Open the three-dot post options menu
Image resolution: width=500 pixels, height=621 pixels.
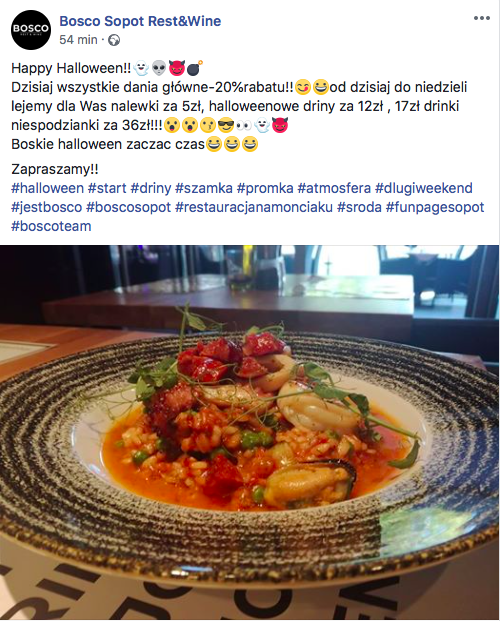[x=482, y=18]
